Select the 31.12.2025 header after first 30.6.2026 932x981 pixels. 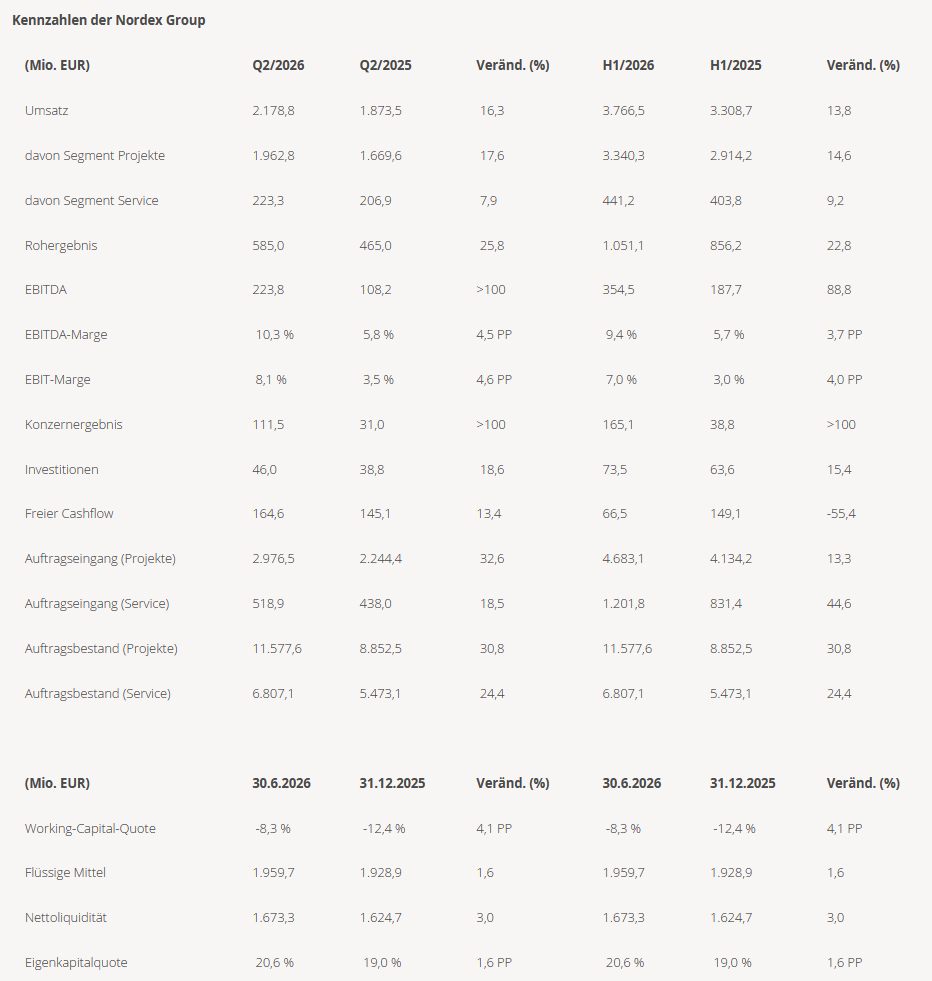[392, 783]
